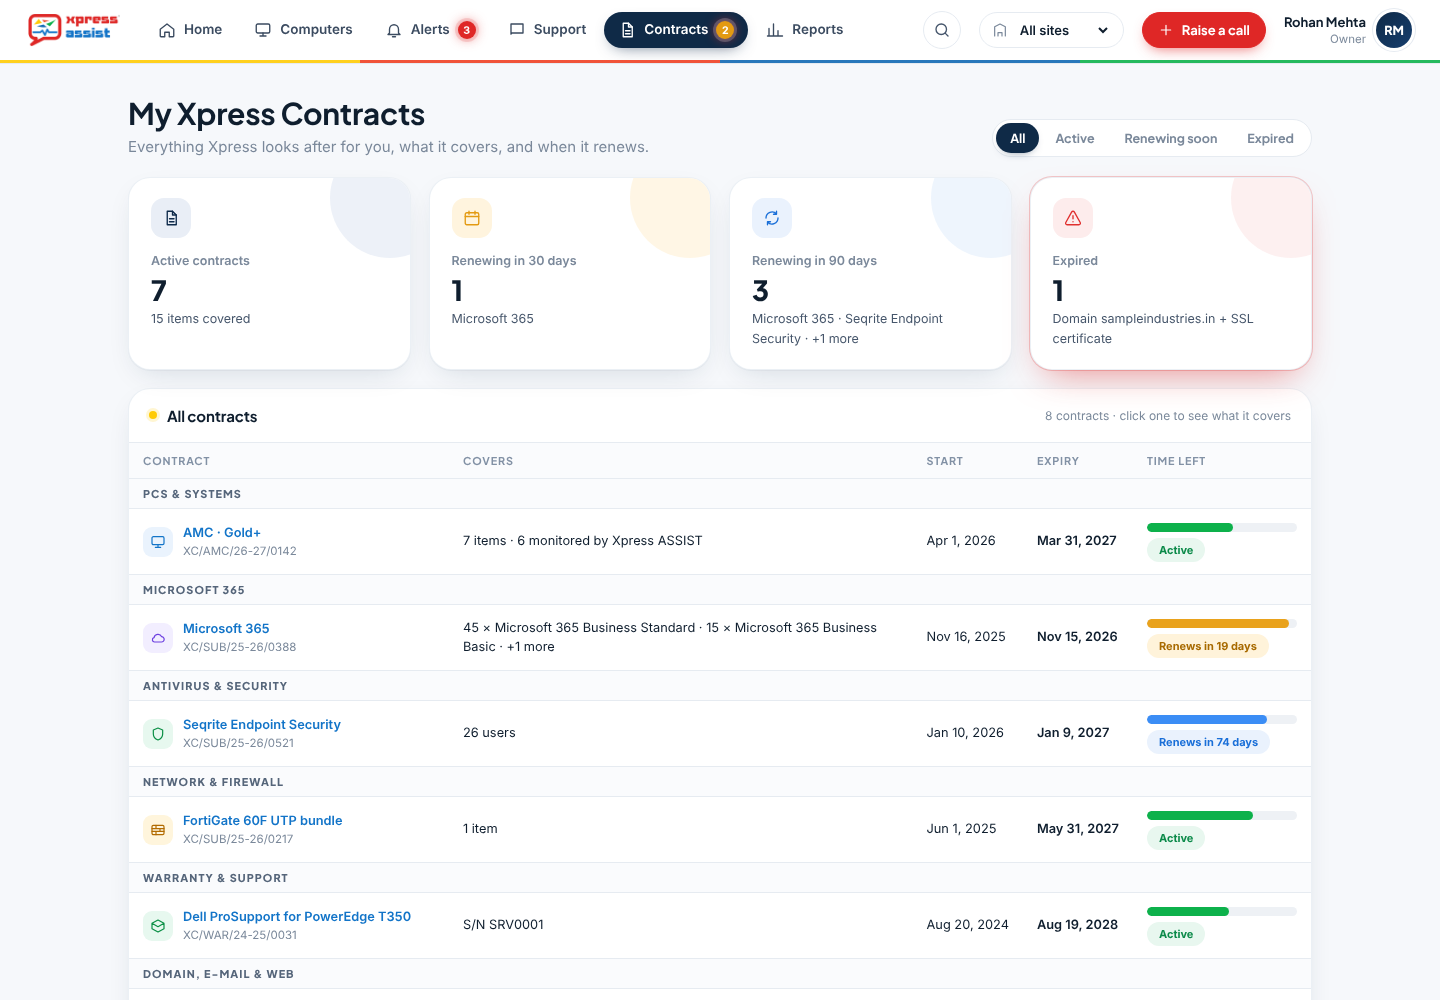Click the Xpress Assist logo
Screen dimensions: 1440x1000
click(x=73, y=29)
